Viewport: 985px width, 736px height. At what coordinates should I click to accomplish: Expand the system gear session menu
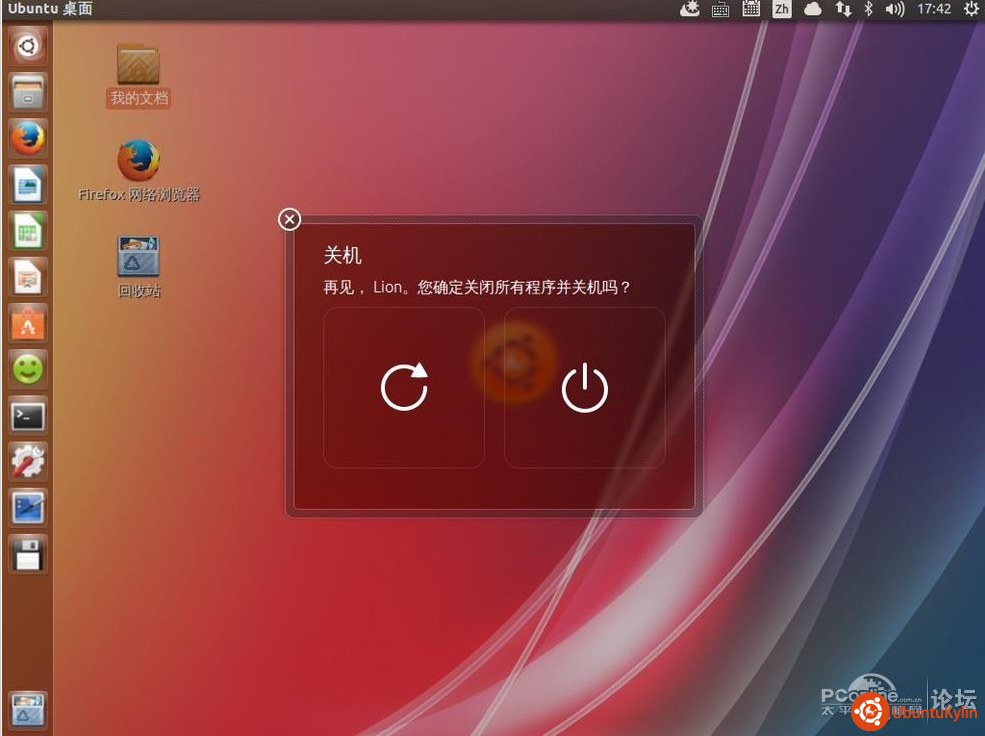970,9
